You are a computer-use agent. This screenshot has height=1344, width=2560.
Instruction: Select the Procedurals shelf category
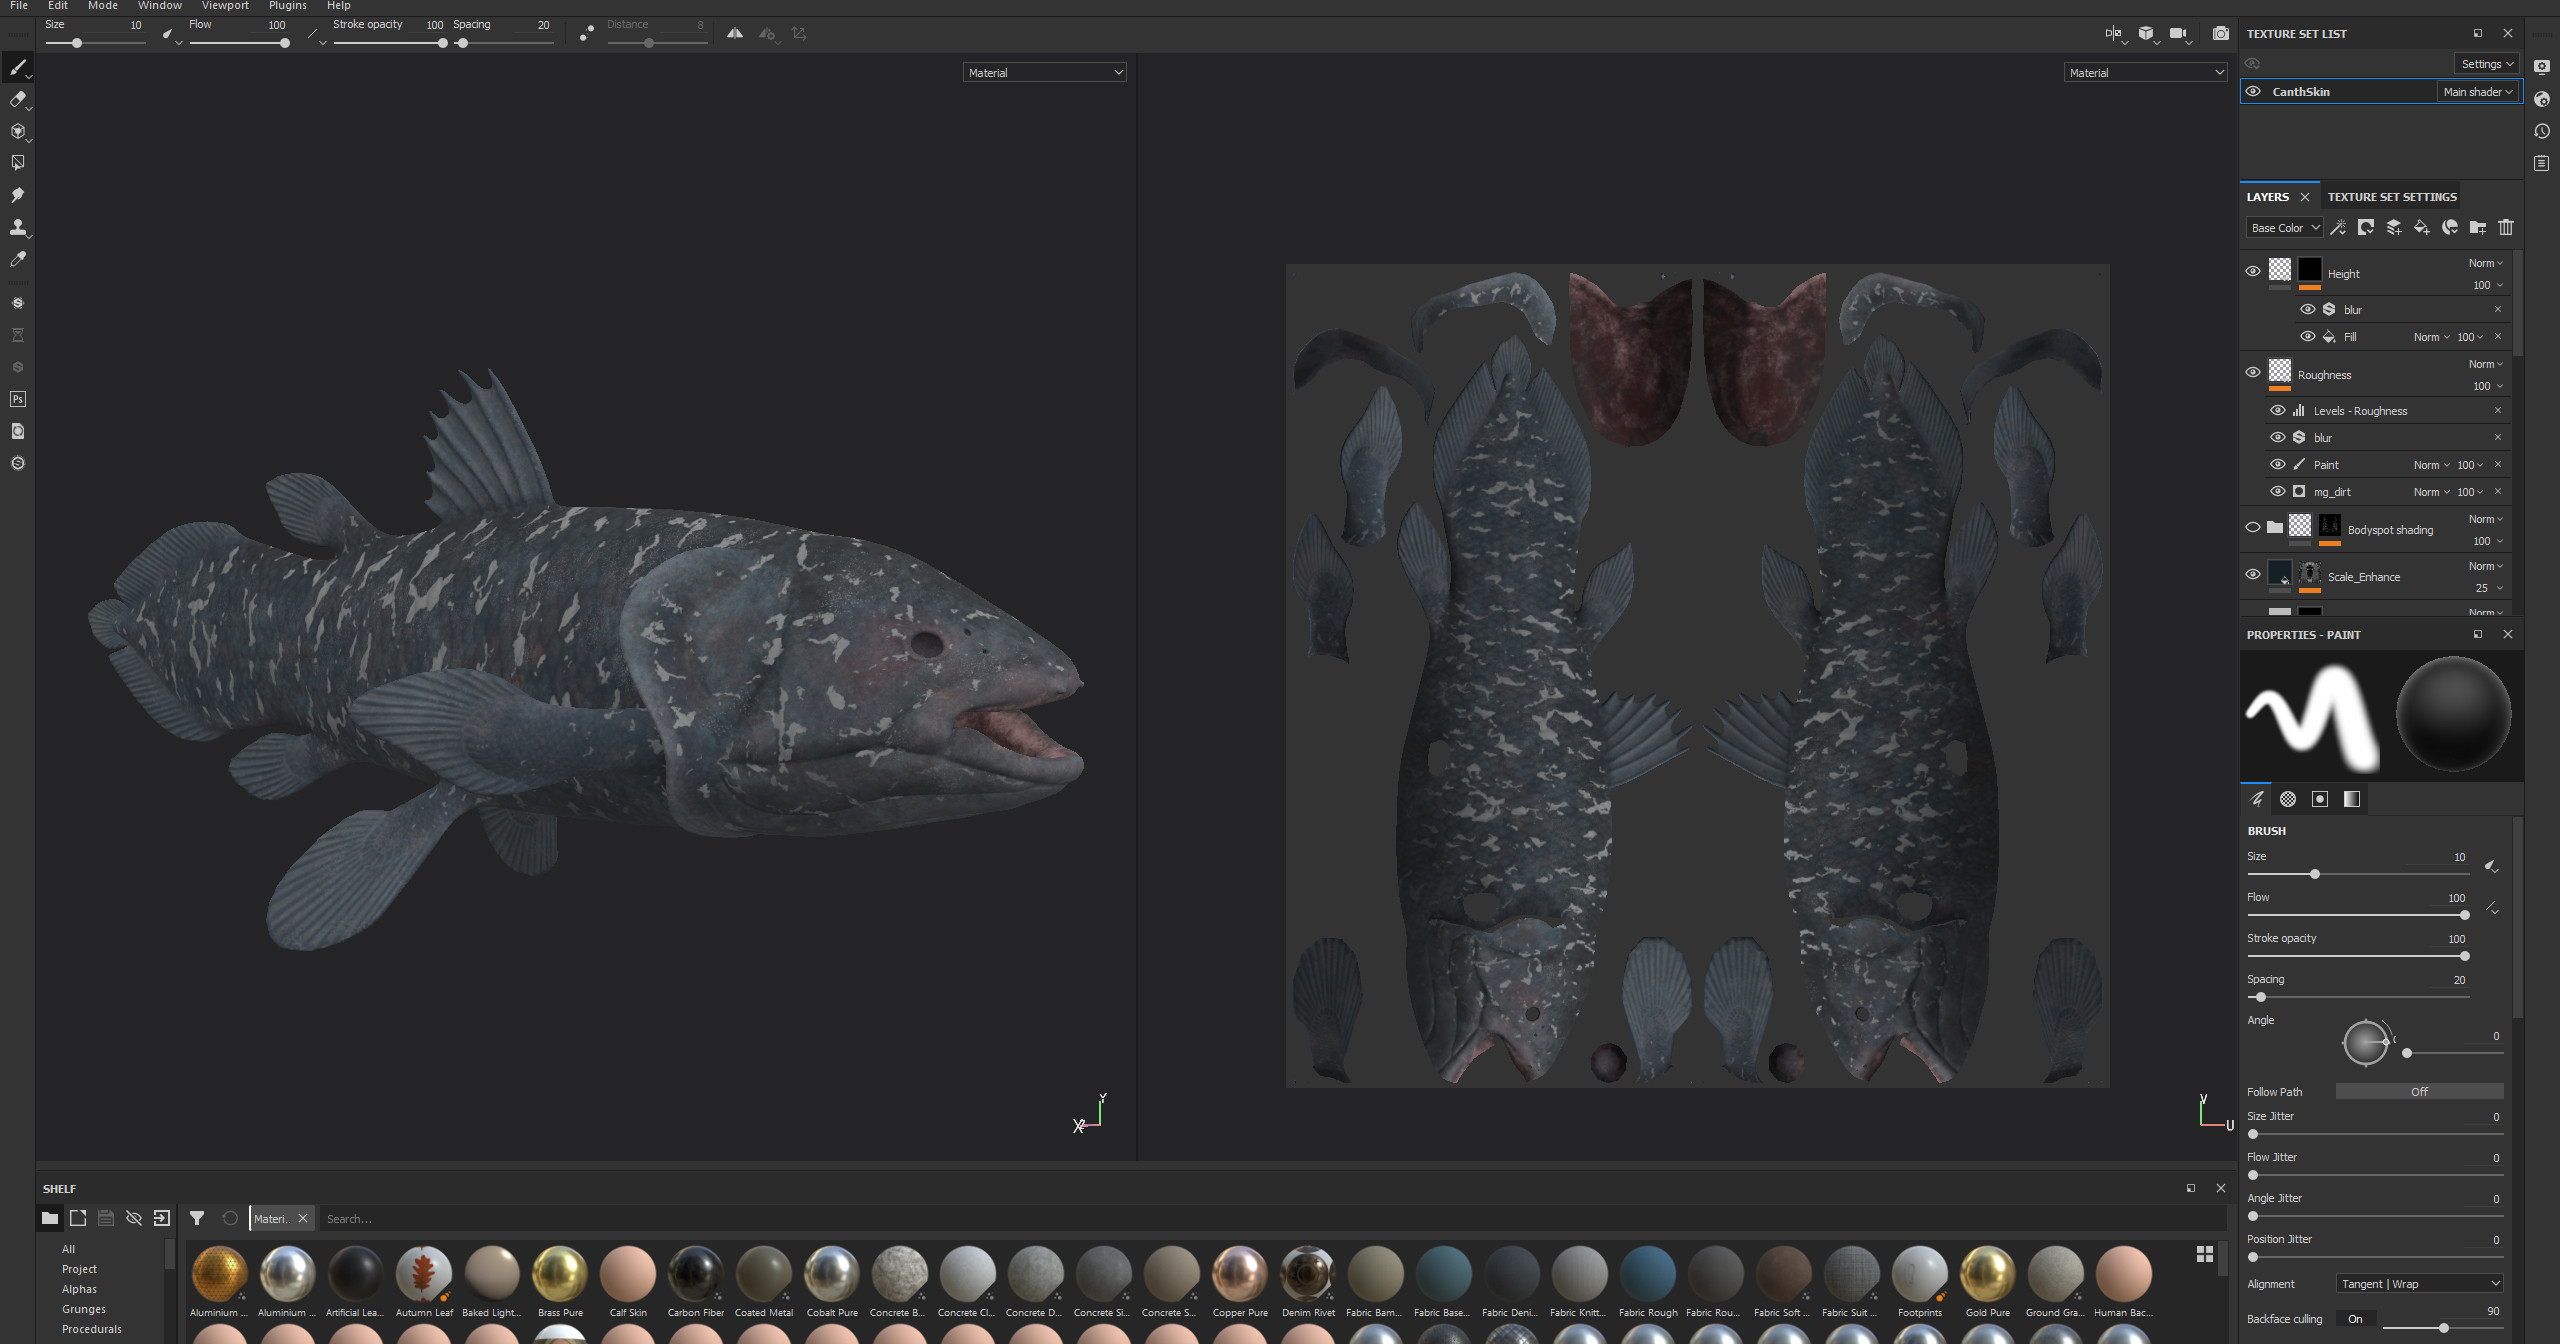click(92, 1329)
